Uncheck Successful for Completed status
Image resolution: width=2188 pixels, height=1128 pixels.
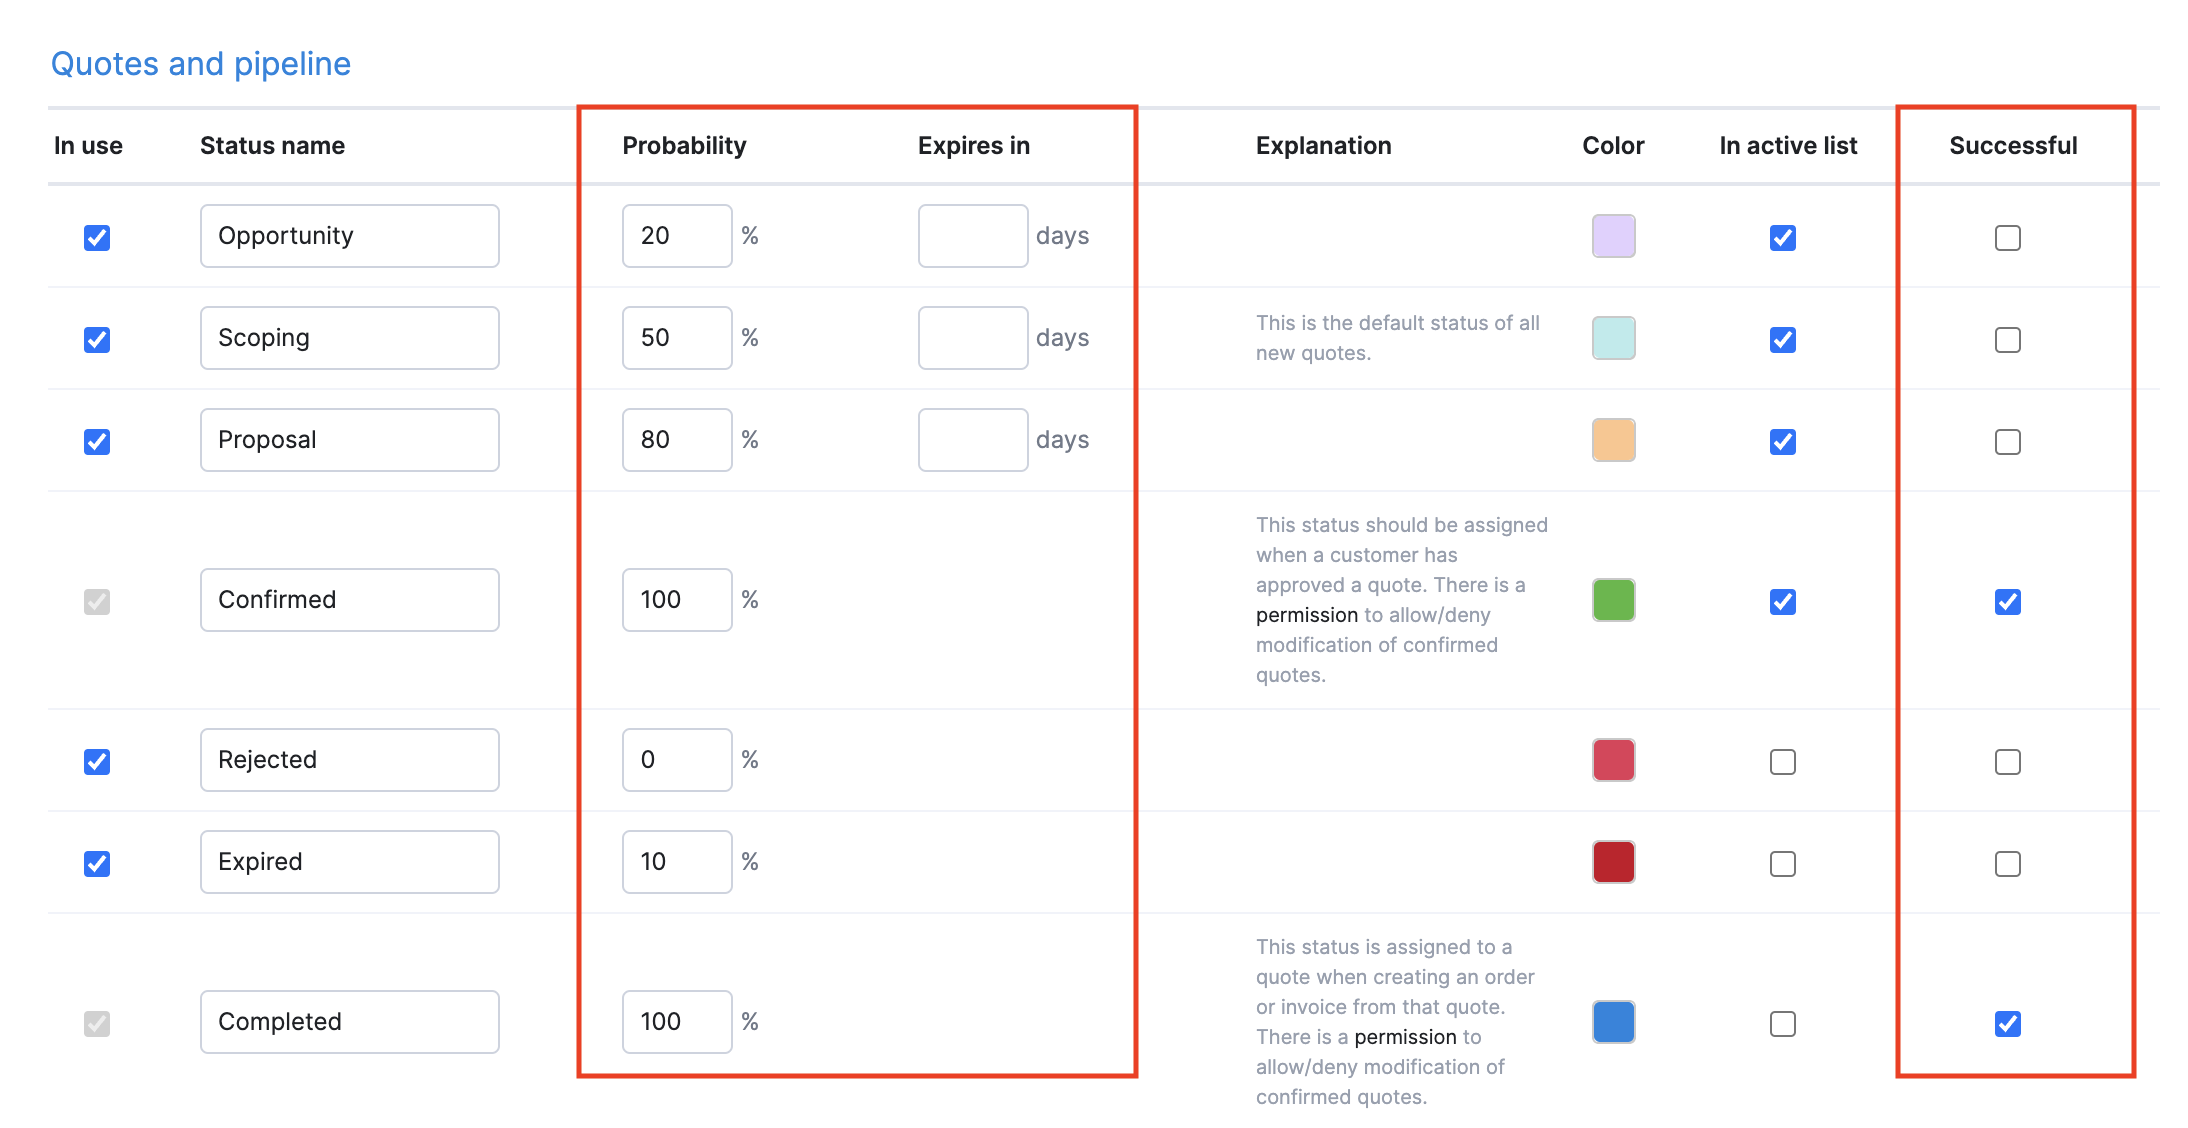(x=2007, y=1024)
